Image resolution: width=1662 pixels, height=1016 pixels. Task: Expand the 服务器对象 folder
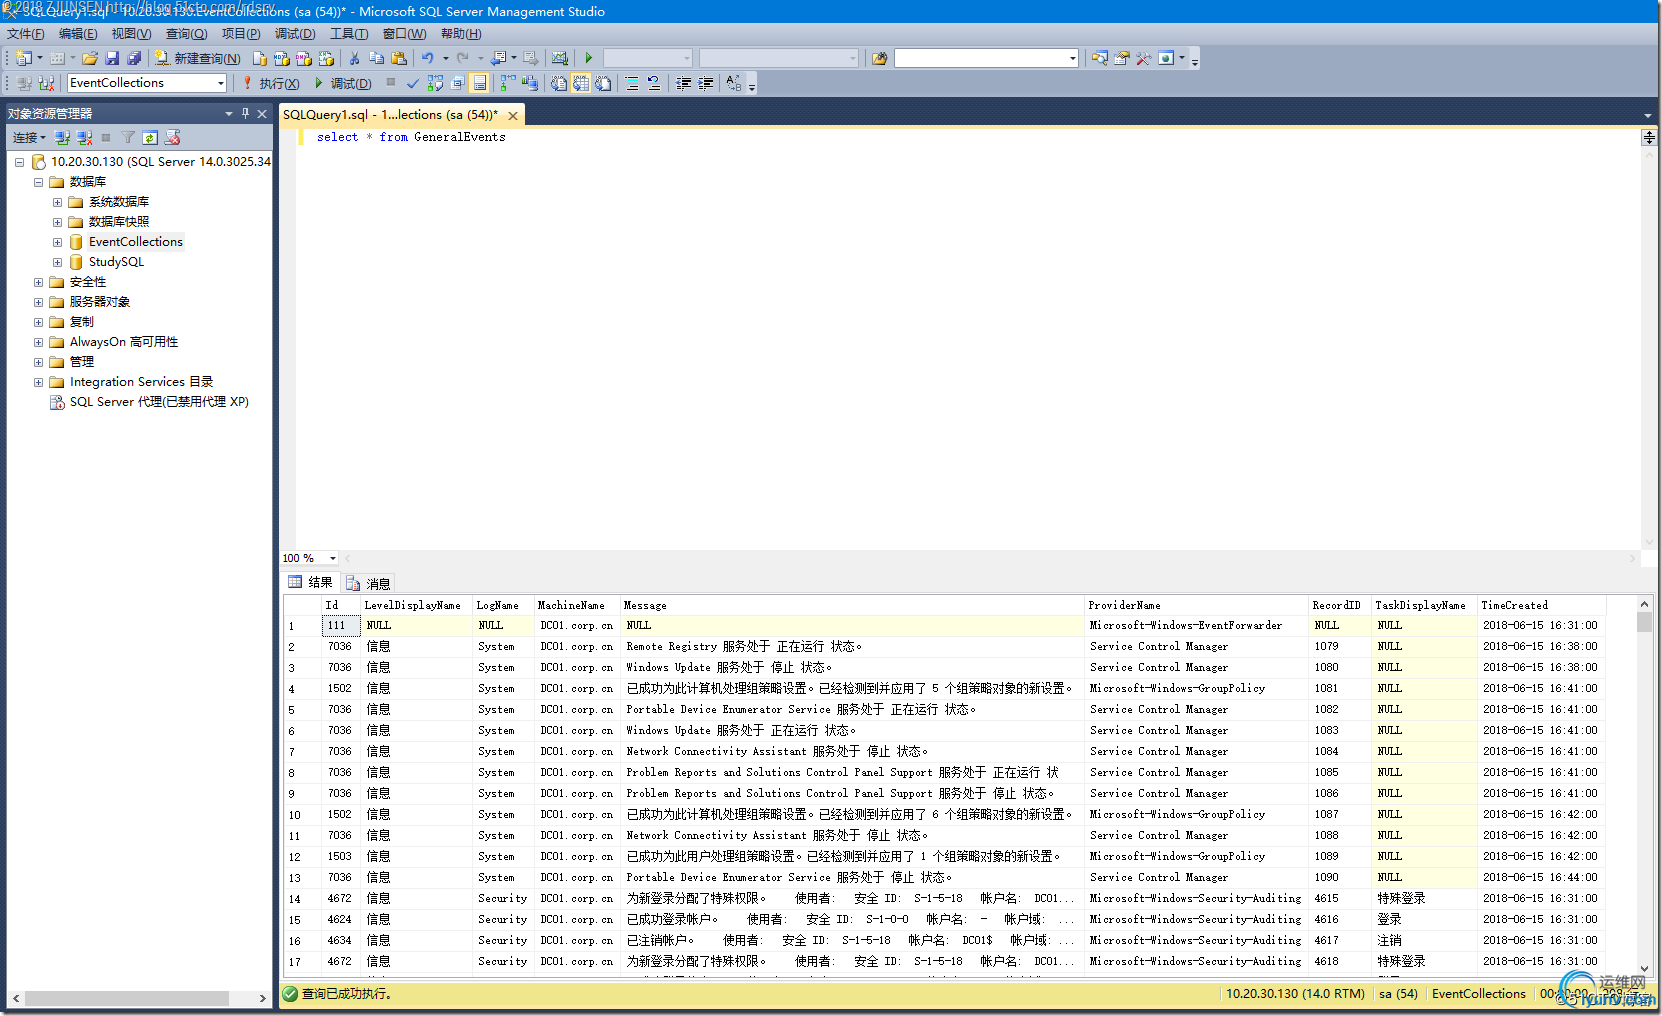pos(38,302)
